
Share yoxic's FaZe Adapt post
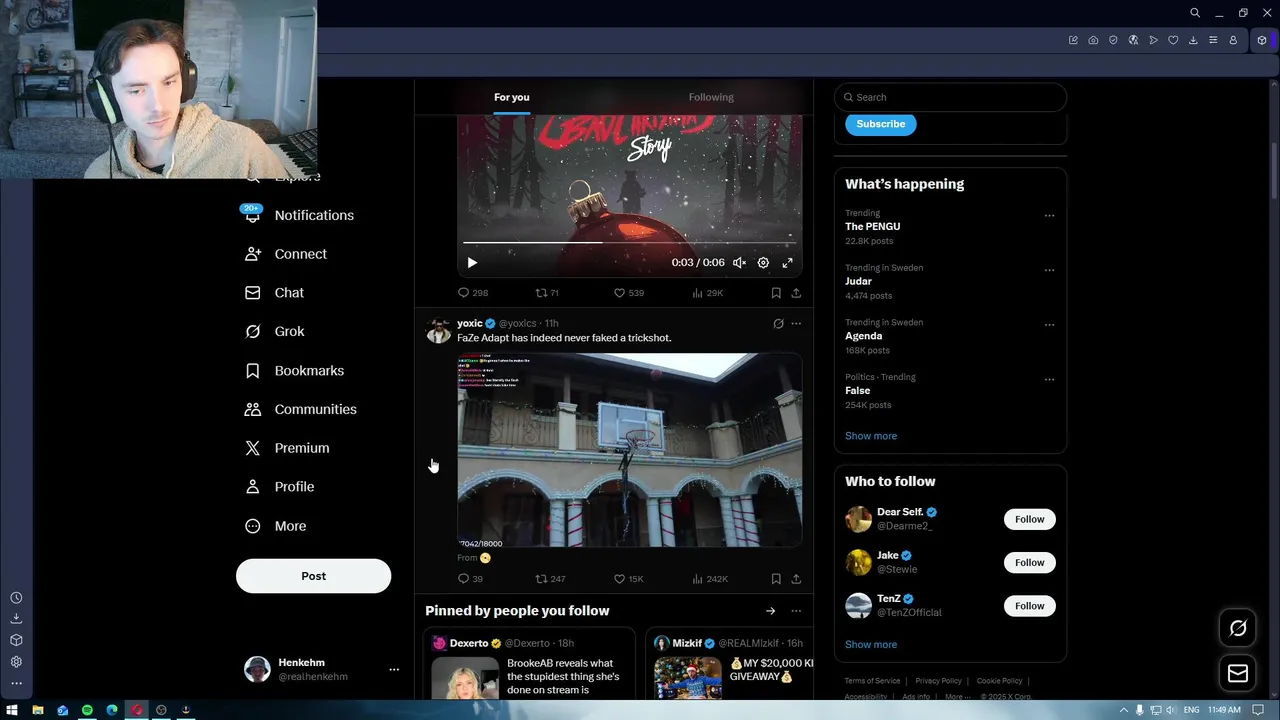[796, 579]
